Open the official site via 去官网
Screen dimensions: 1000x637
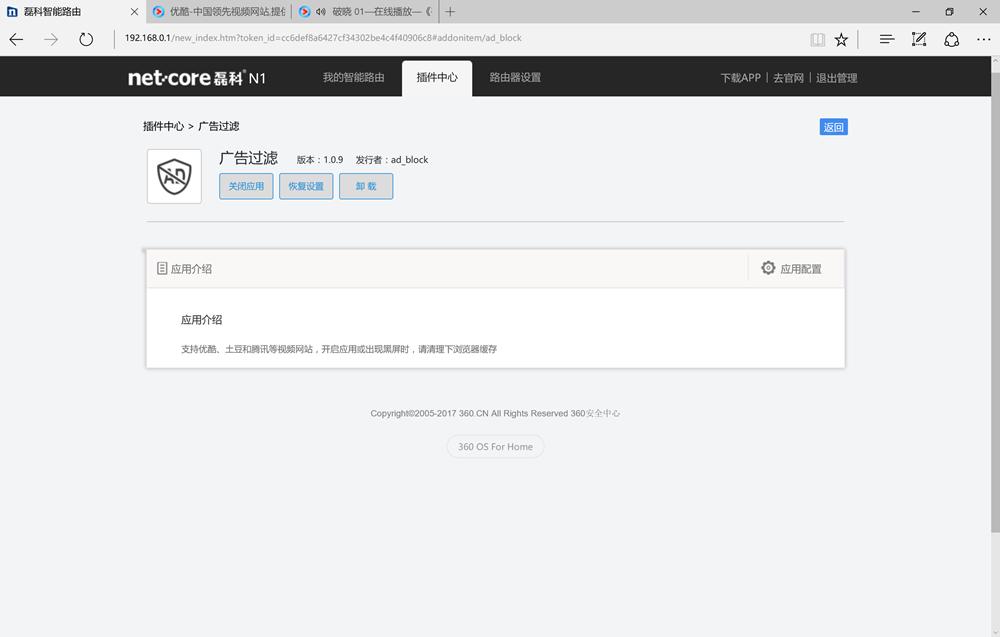pos(789,76)
